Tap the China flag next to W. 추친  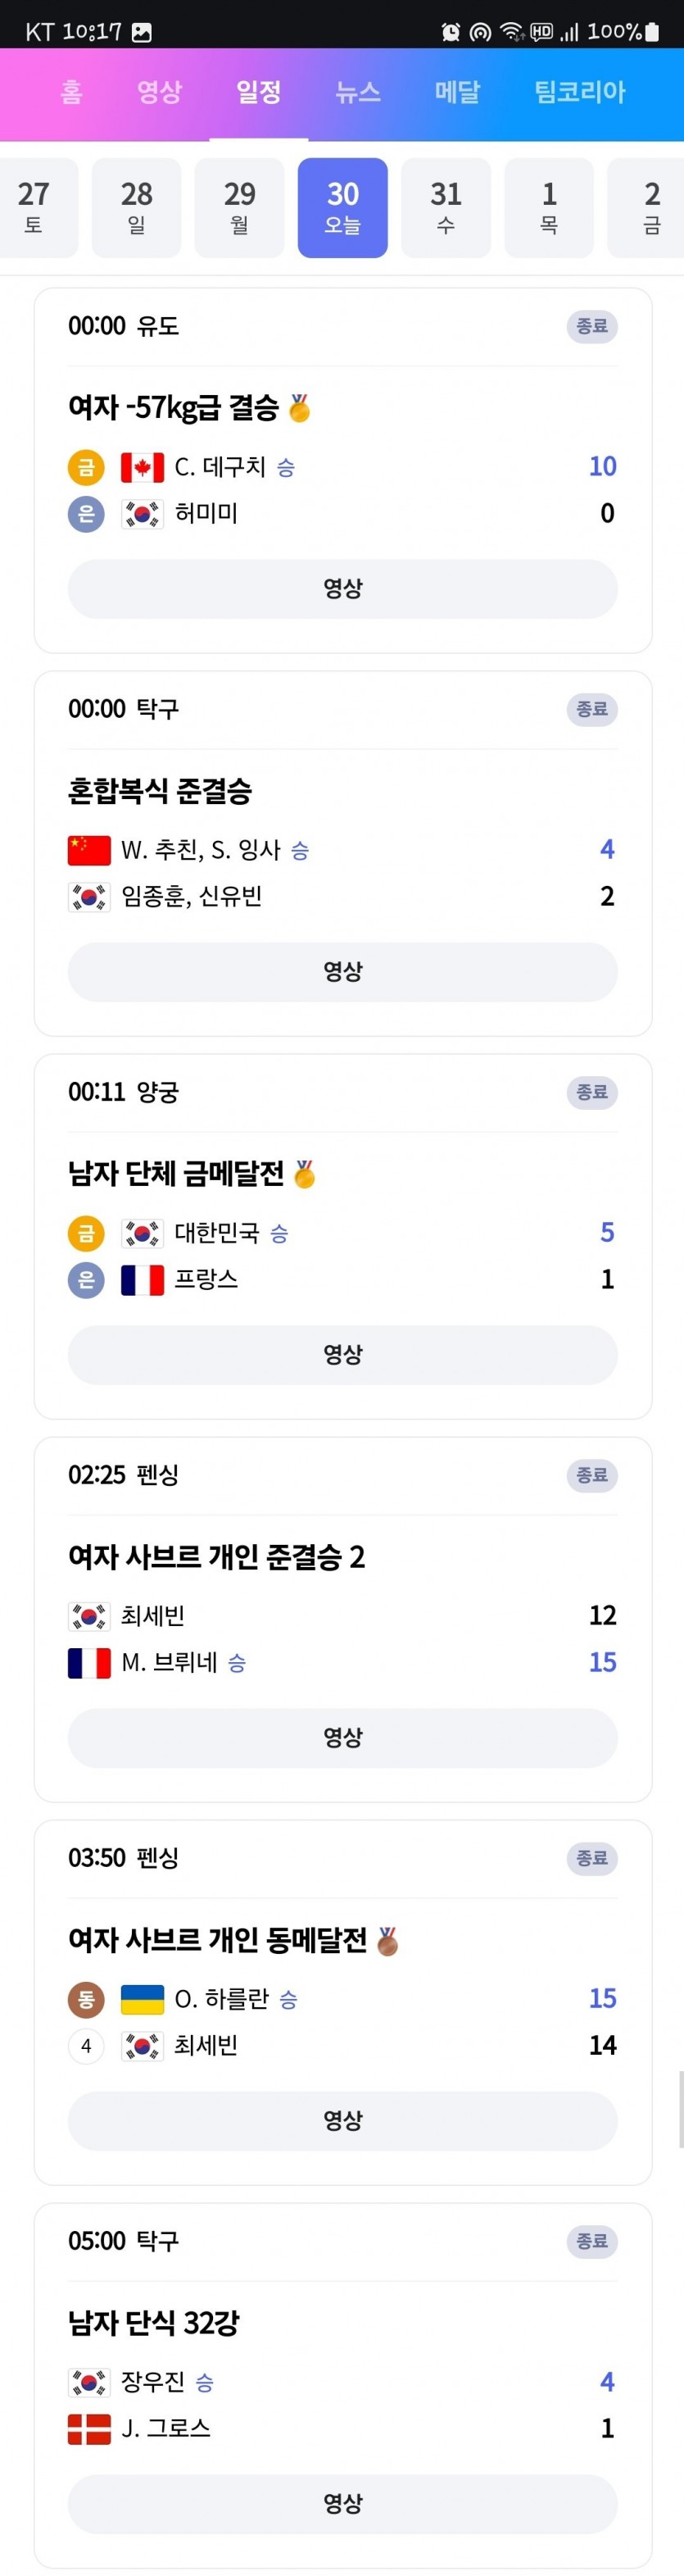click(x=89, y=850)
